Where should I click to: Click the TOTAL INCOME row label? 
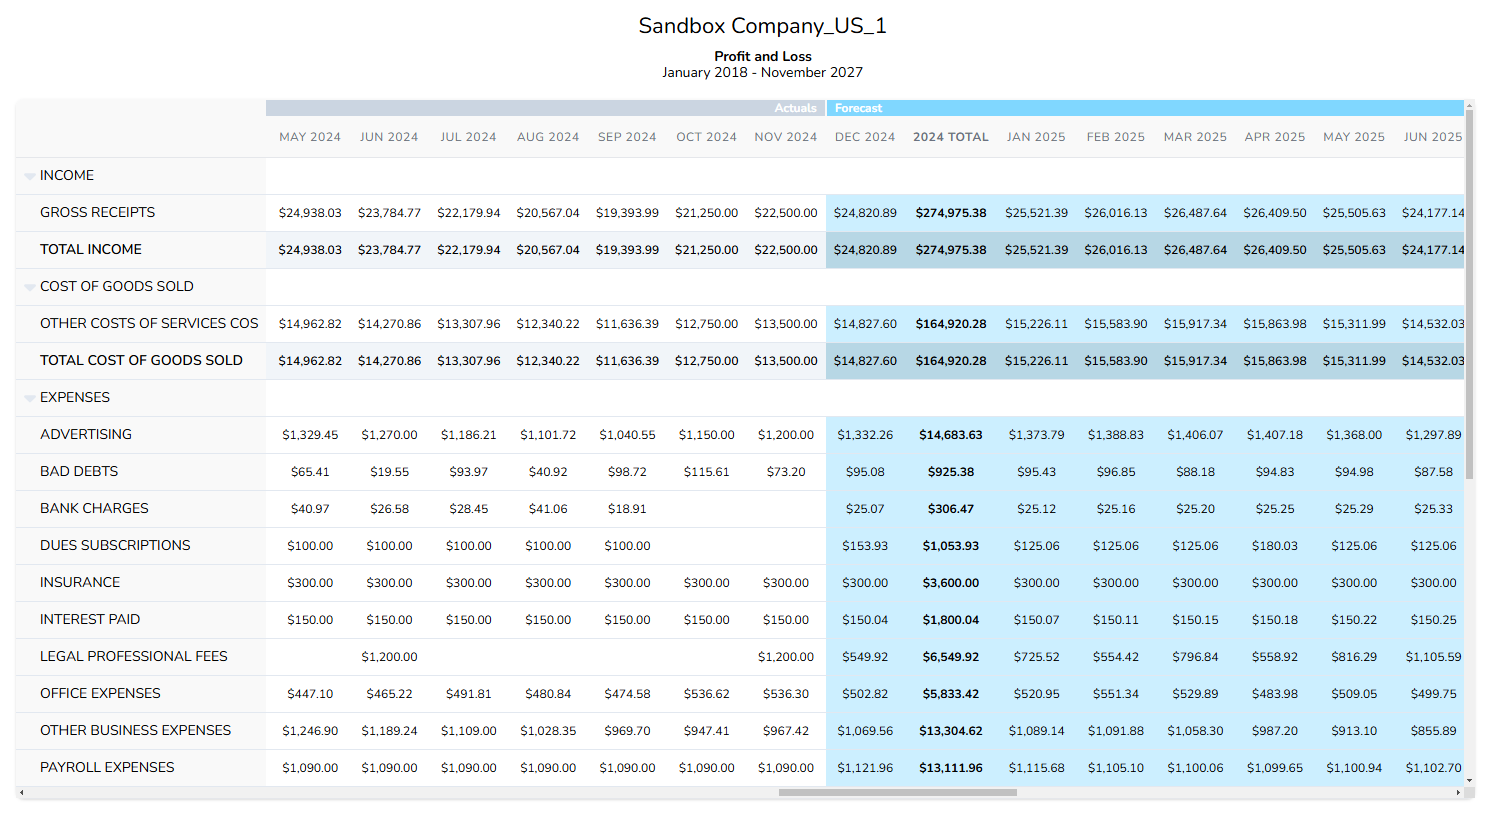coord(91,250)
